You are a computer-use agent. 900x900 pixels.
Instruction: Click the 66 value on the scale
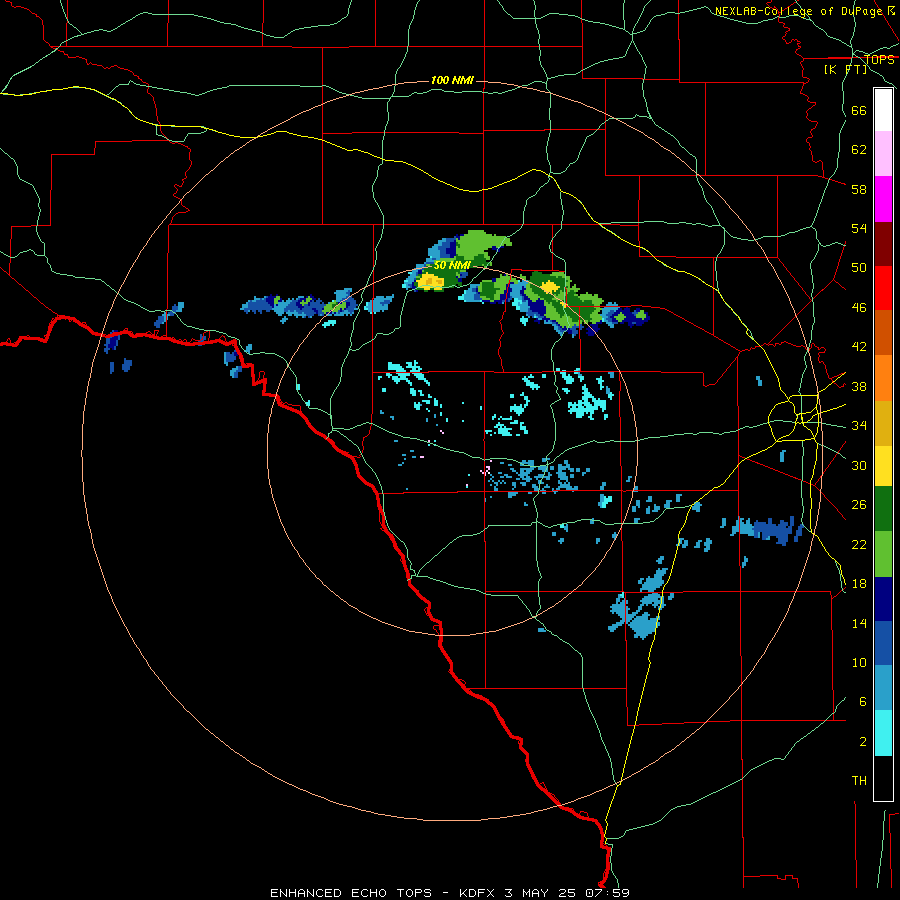859,111
